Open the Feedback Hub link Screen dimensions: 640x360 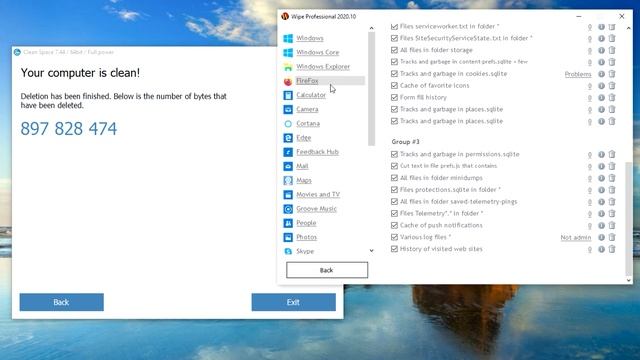[318, 152]
